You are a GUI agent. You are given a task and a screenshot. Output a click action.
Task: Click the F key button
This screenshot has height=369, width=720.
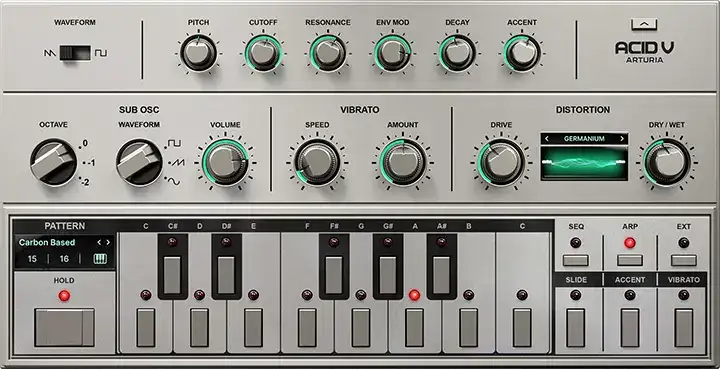coord(307,328)
